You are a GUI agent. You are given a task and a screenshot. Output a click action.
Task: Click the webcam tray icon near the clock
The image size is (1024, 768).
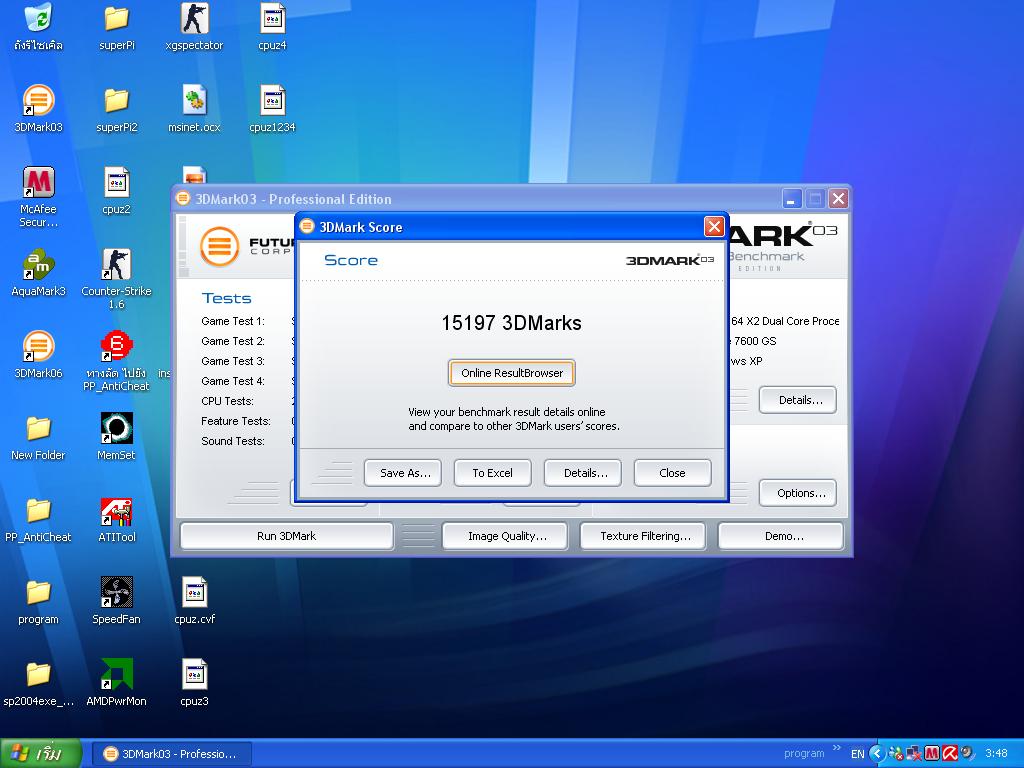coord(968,754)
